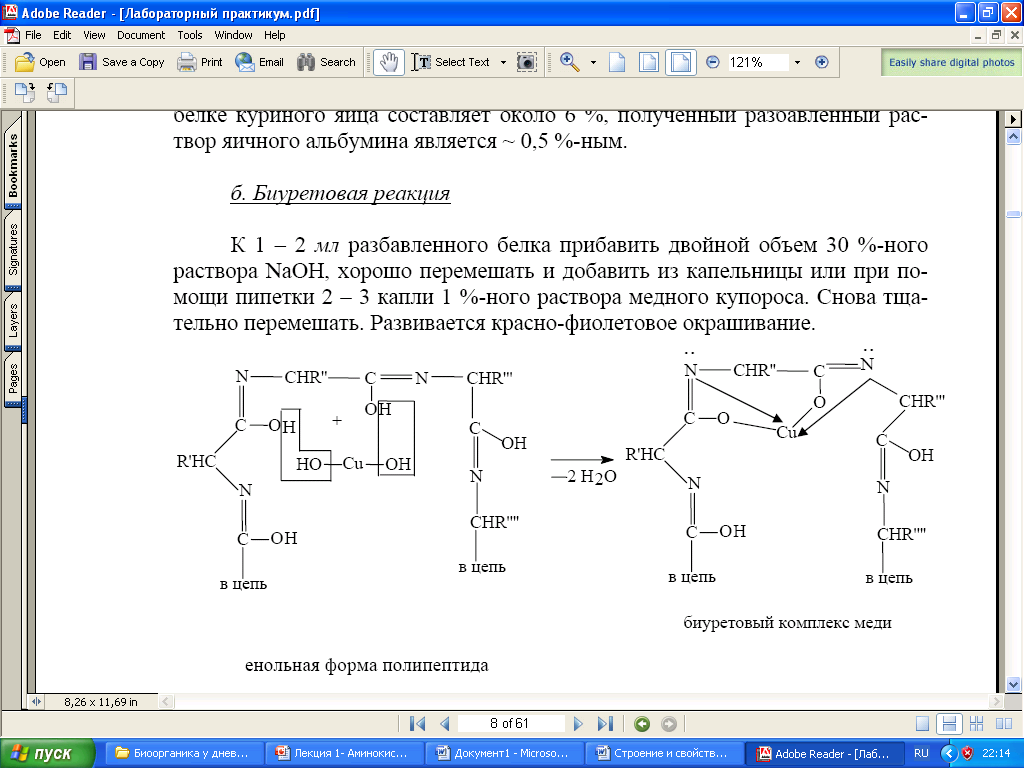Show the Layers side panel
Image resolution: width=1024 pixels, height=768 pixels.
13,320
